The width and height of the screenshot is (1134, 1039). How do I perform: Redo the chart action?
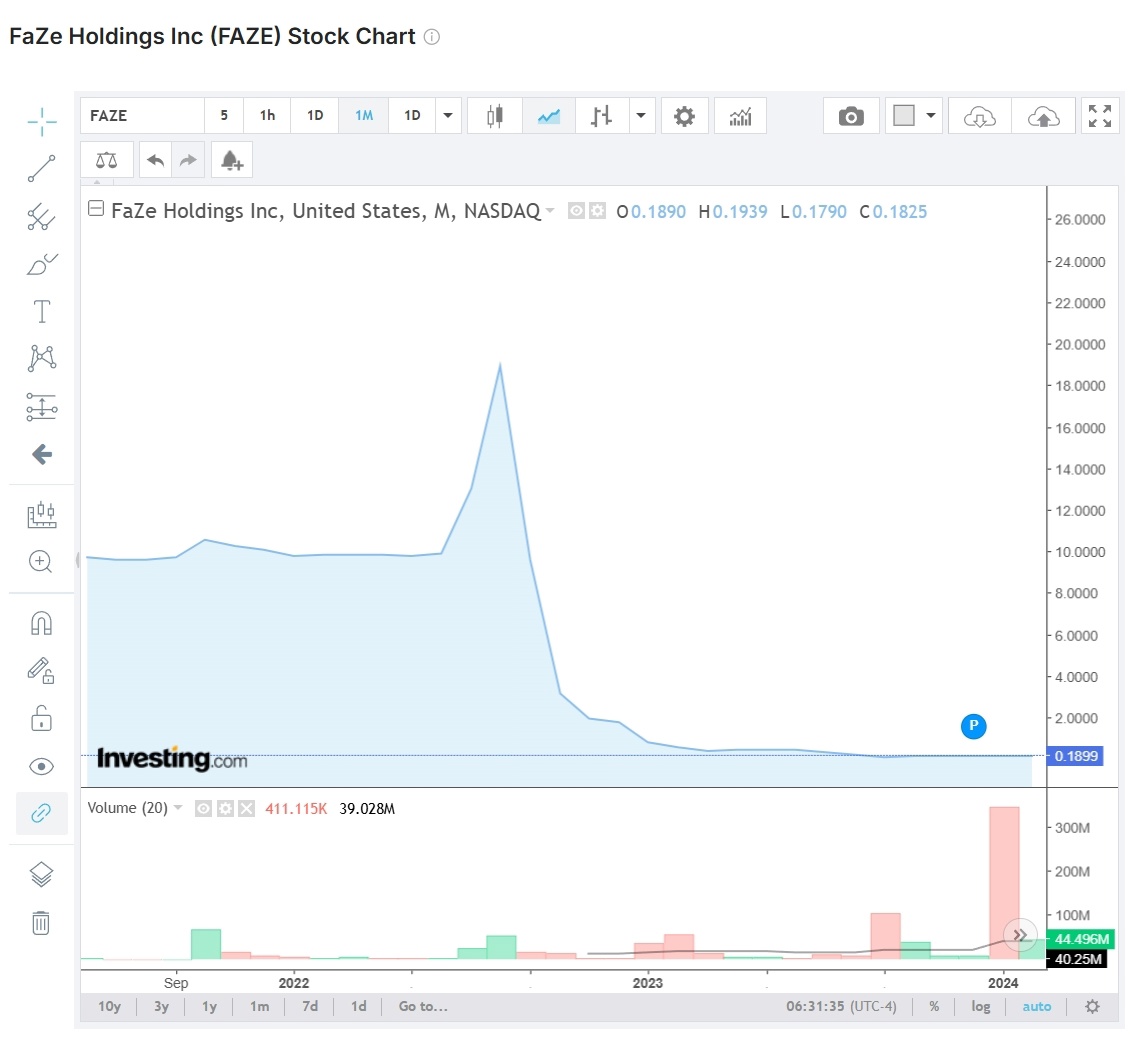click(188, 160)
